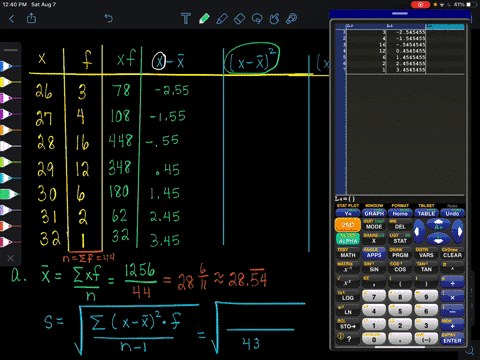480x360 pixels.
Task: Tap the caret (^) exponent key
Action: coord(452,269)
